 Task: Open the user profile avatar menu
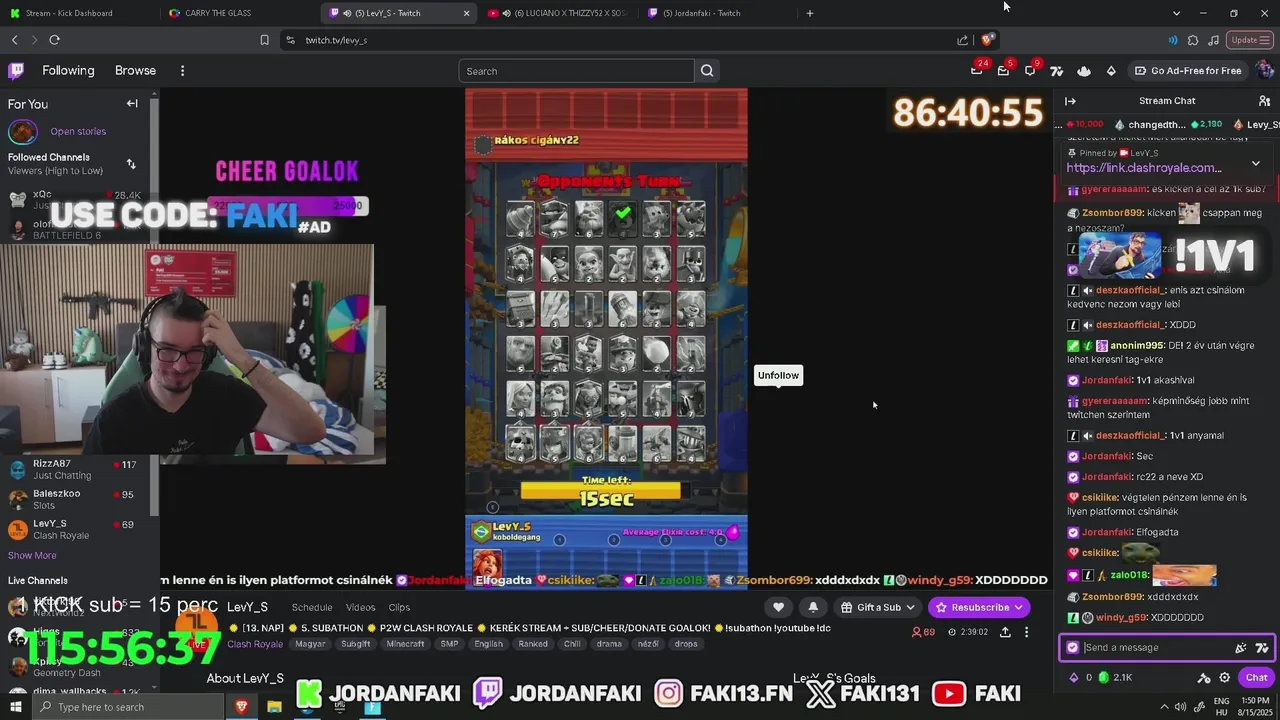(x=1264, y=70)
